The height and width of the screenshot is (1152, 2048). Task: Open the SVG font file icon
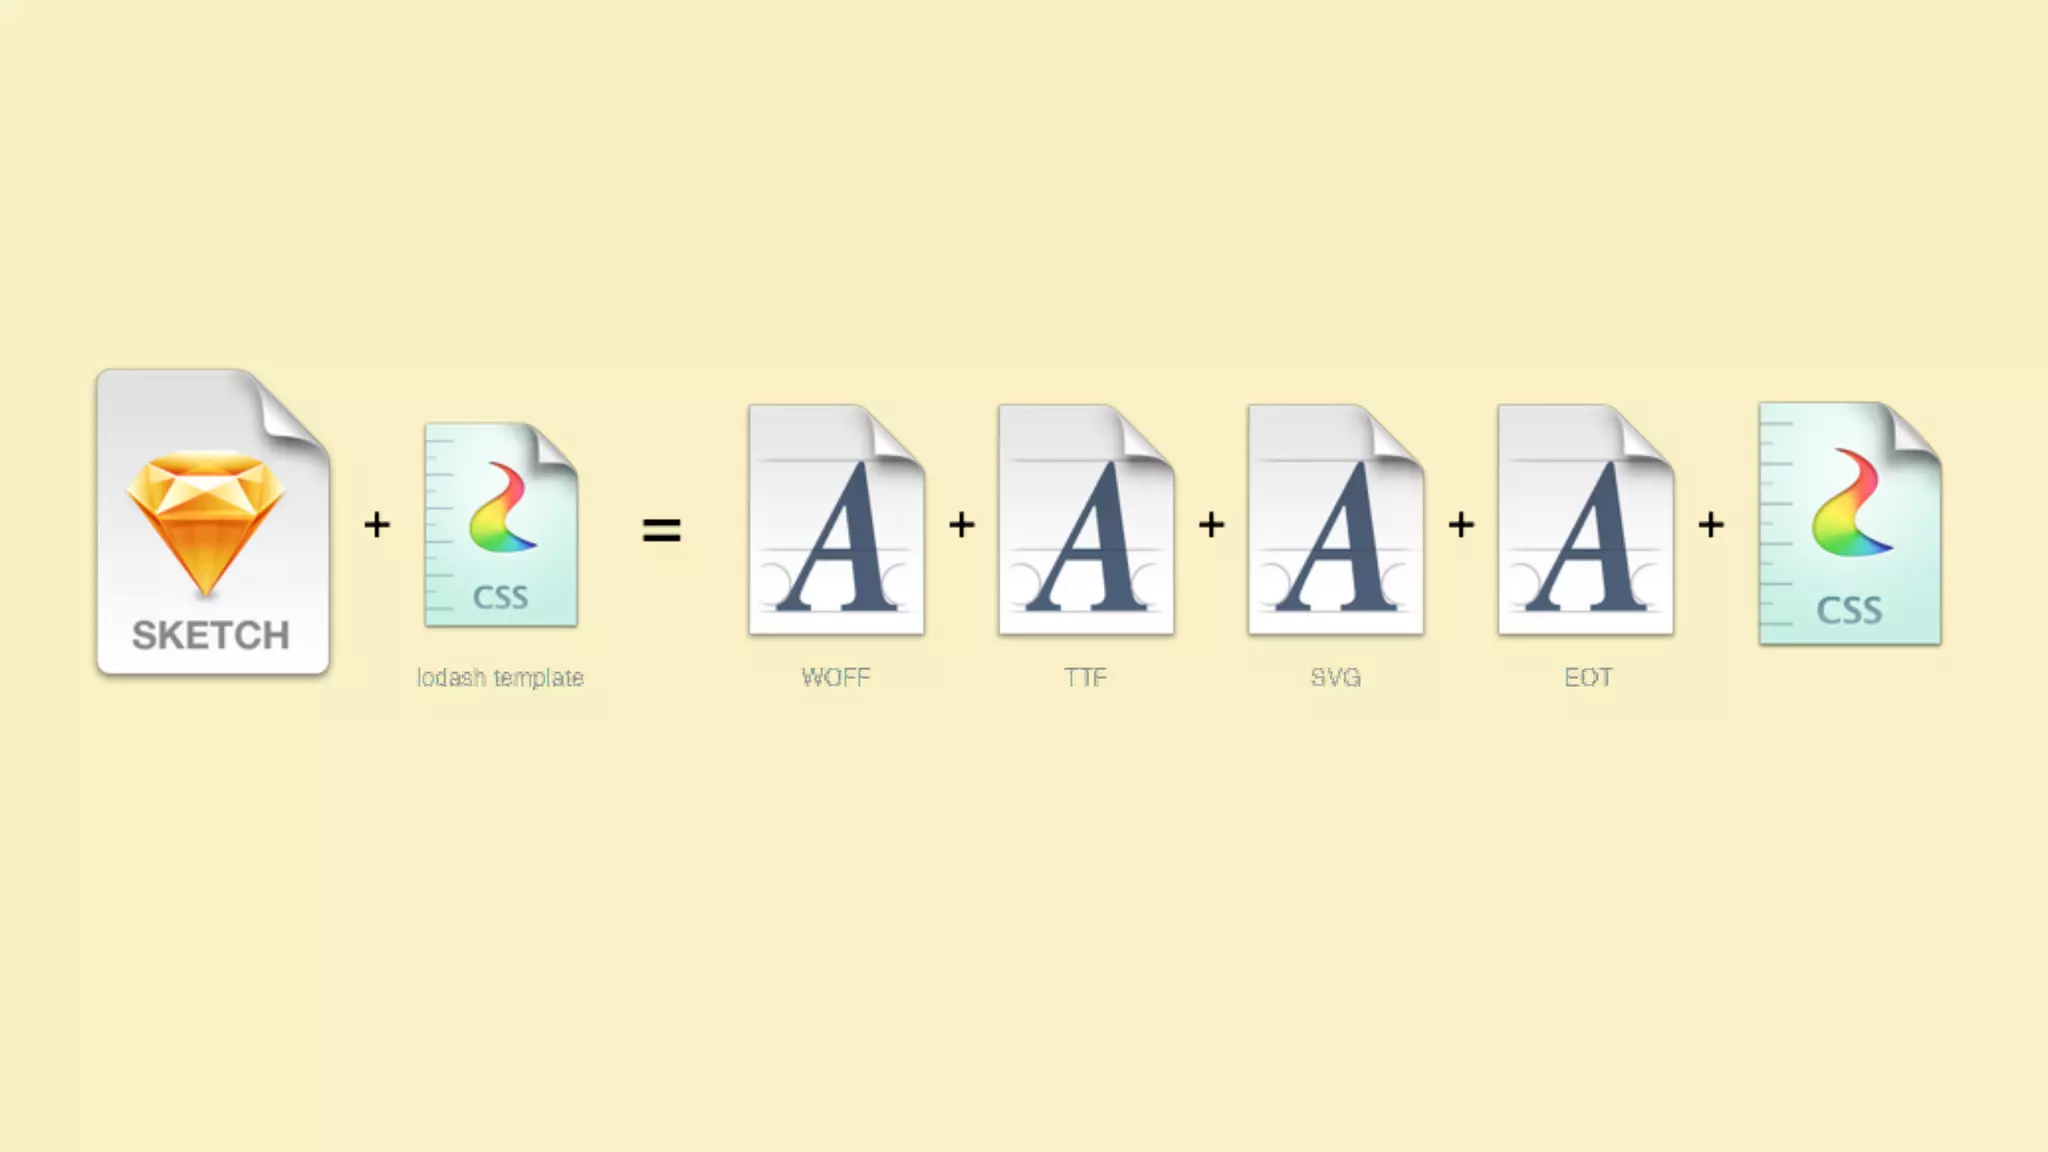pyautogui.click(x=1335, y=520)
